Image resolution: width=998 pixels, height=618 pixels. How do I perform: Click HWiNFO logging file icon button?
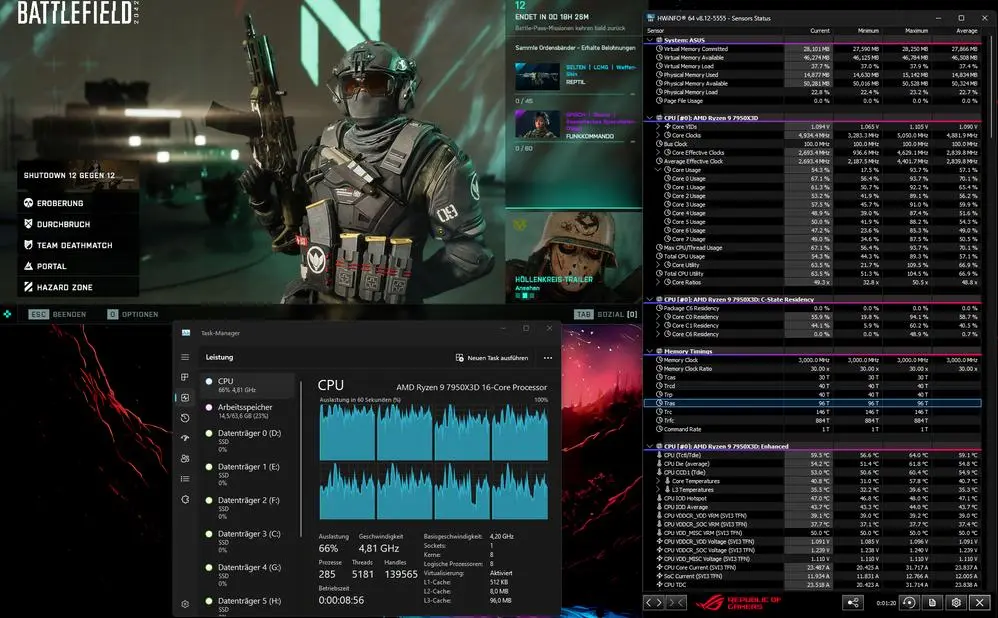coord(932,602)
